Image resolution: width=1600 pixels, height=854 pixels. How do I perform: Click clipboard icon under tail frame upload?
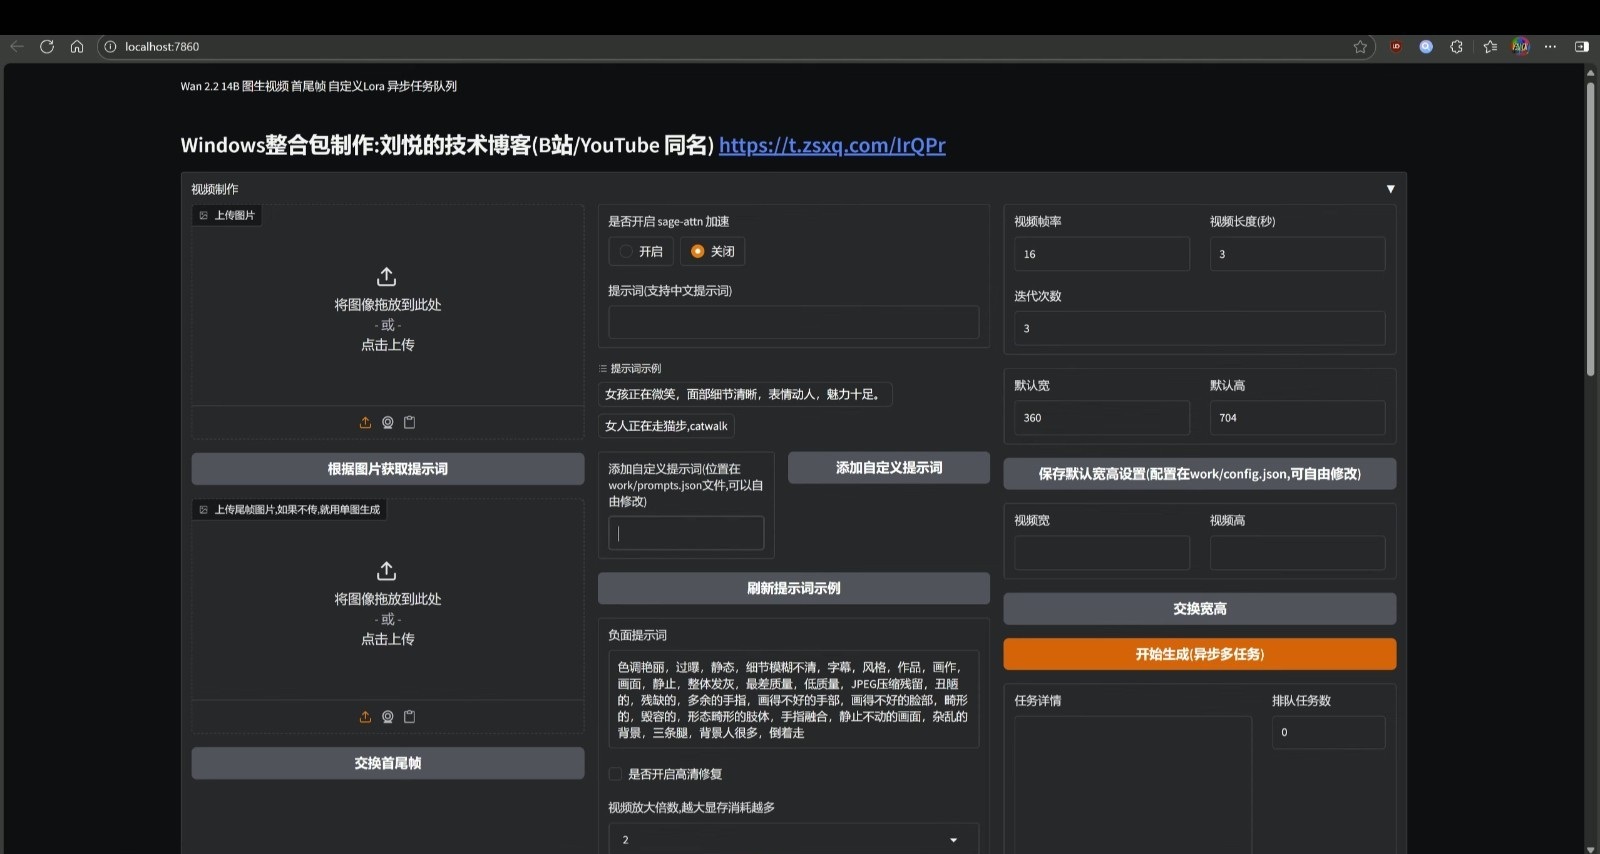pyautogui.click(x=409, y=717)
